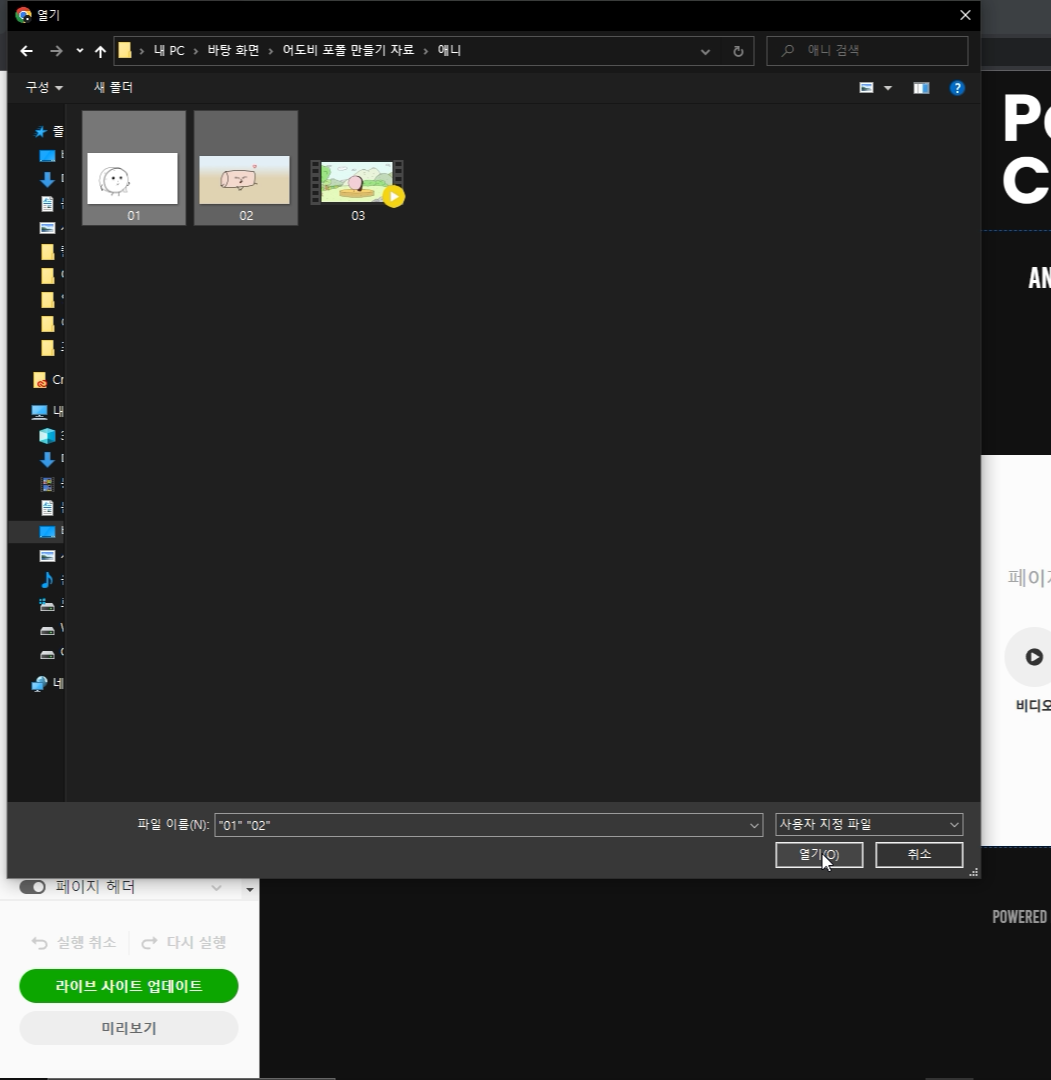
Task: Refresh the current folder view
Action: 738,52
